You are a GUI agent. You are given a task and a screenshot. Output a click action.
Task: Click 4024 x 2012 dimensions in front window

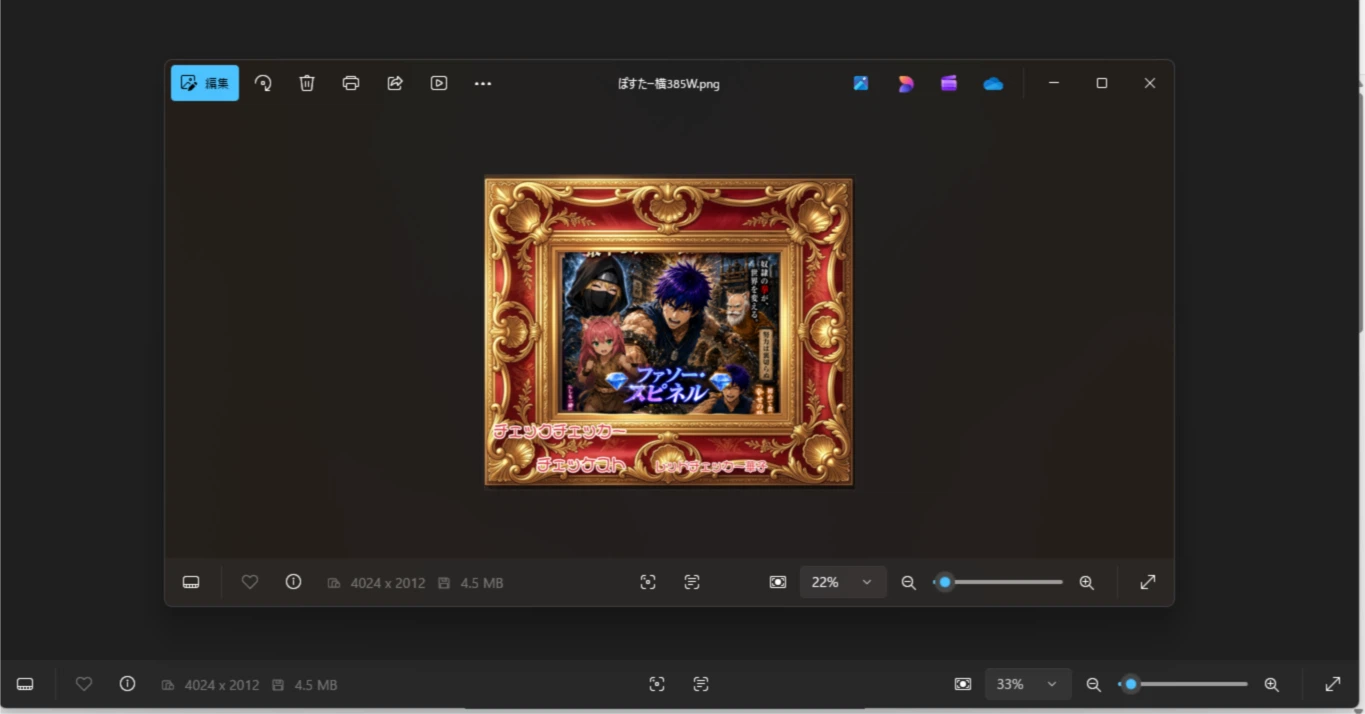387,583
